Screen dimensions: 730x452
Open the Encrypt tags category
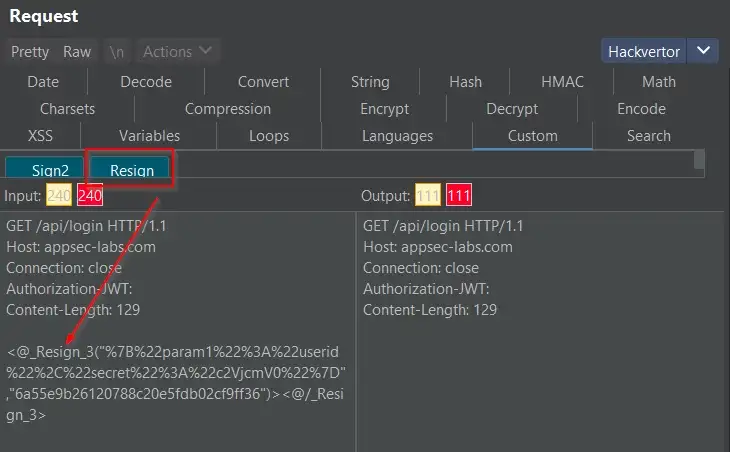[x=385, y=109]
